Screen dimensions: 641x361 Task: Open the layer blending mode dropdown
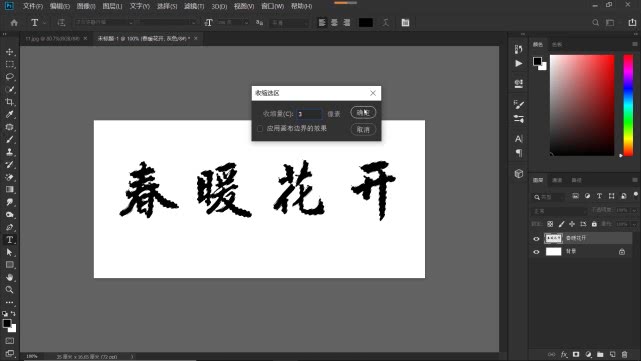560,211
